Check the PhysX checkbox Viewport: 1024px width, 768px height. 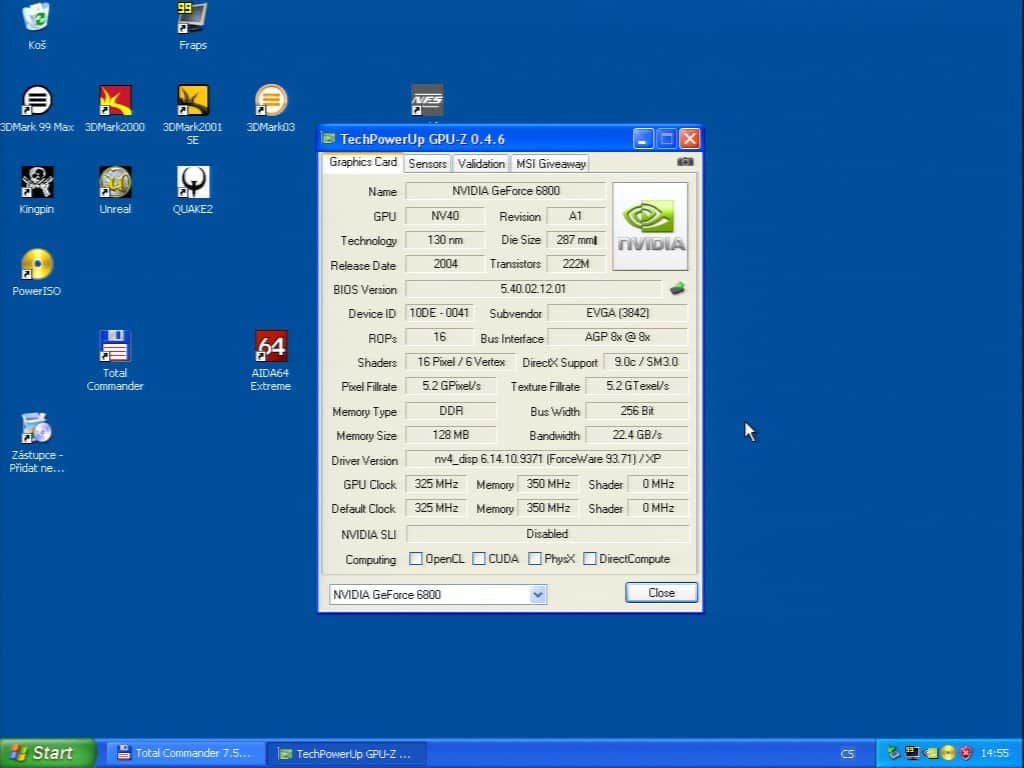535,559
